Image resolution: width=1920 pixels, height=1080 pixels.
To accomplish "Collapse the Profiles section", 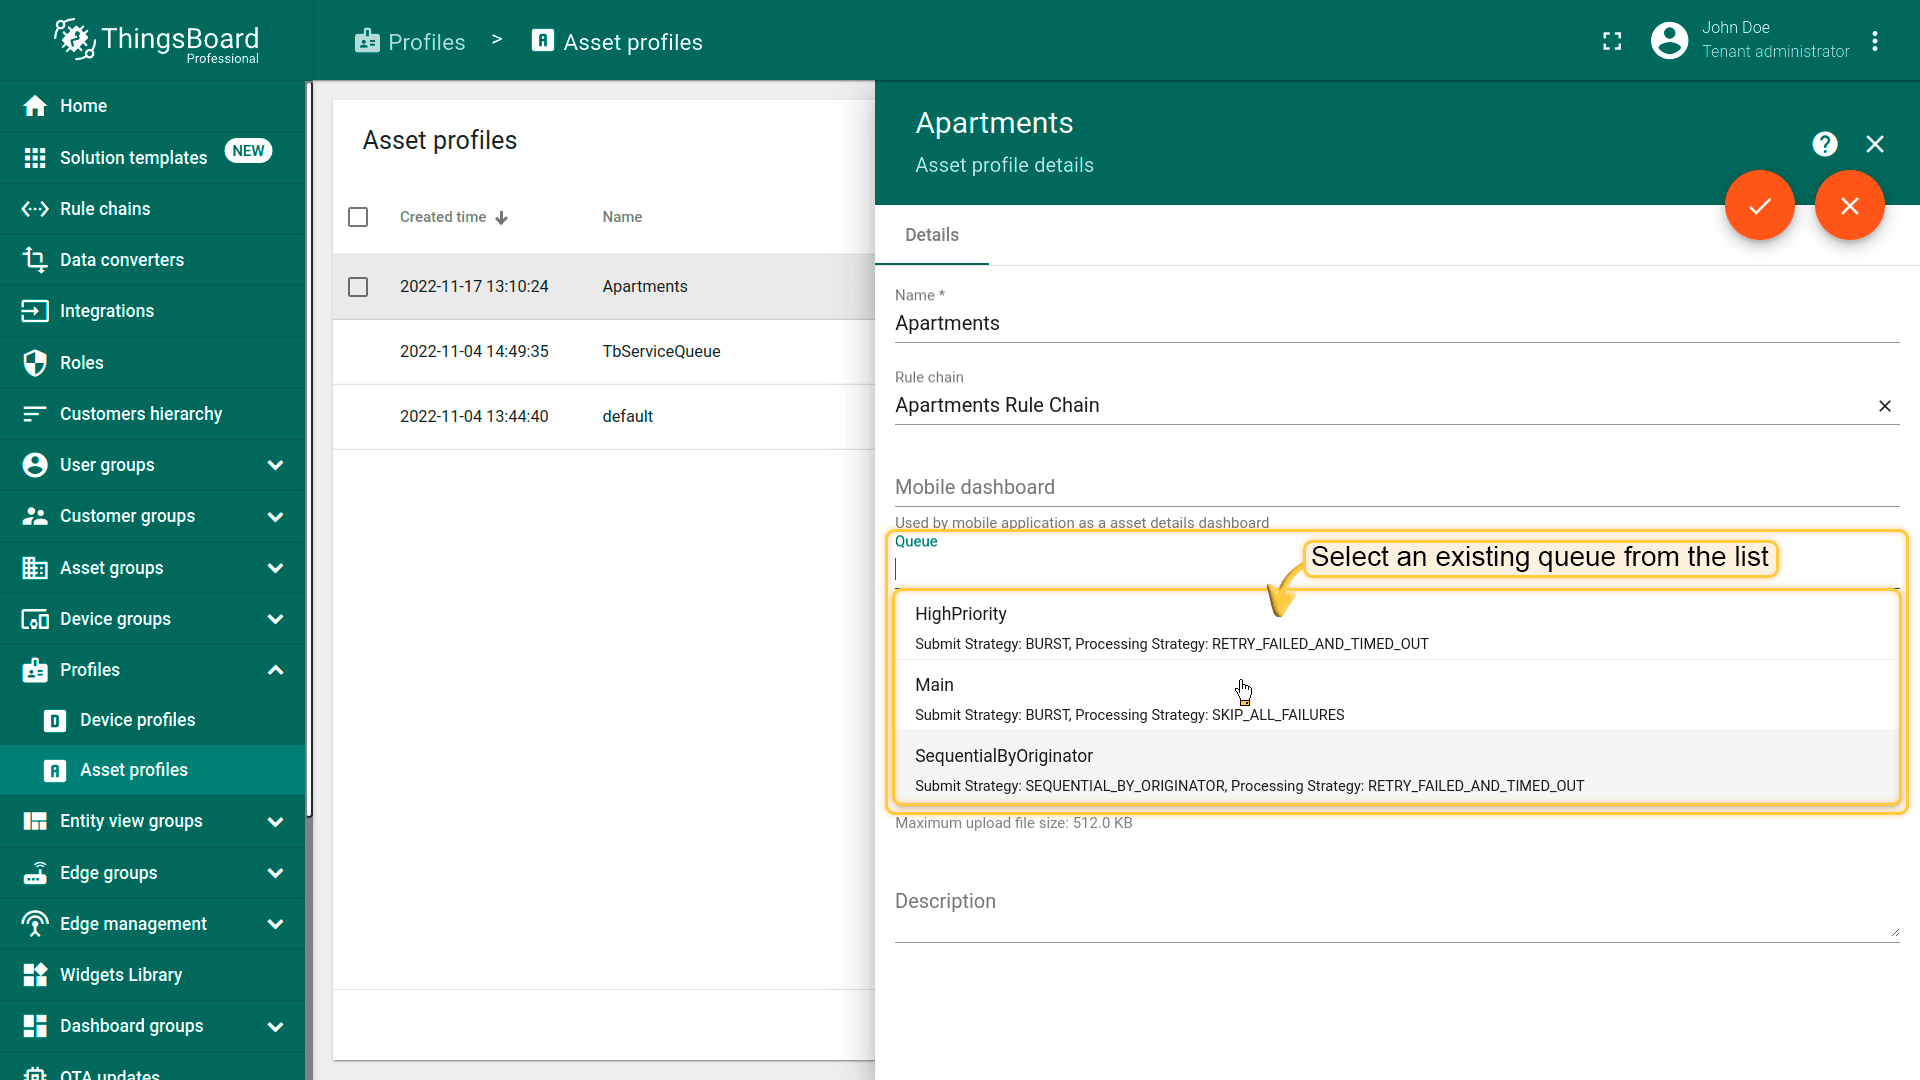I will 275,670.
